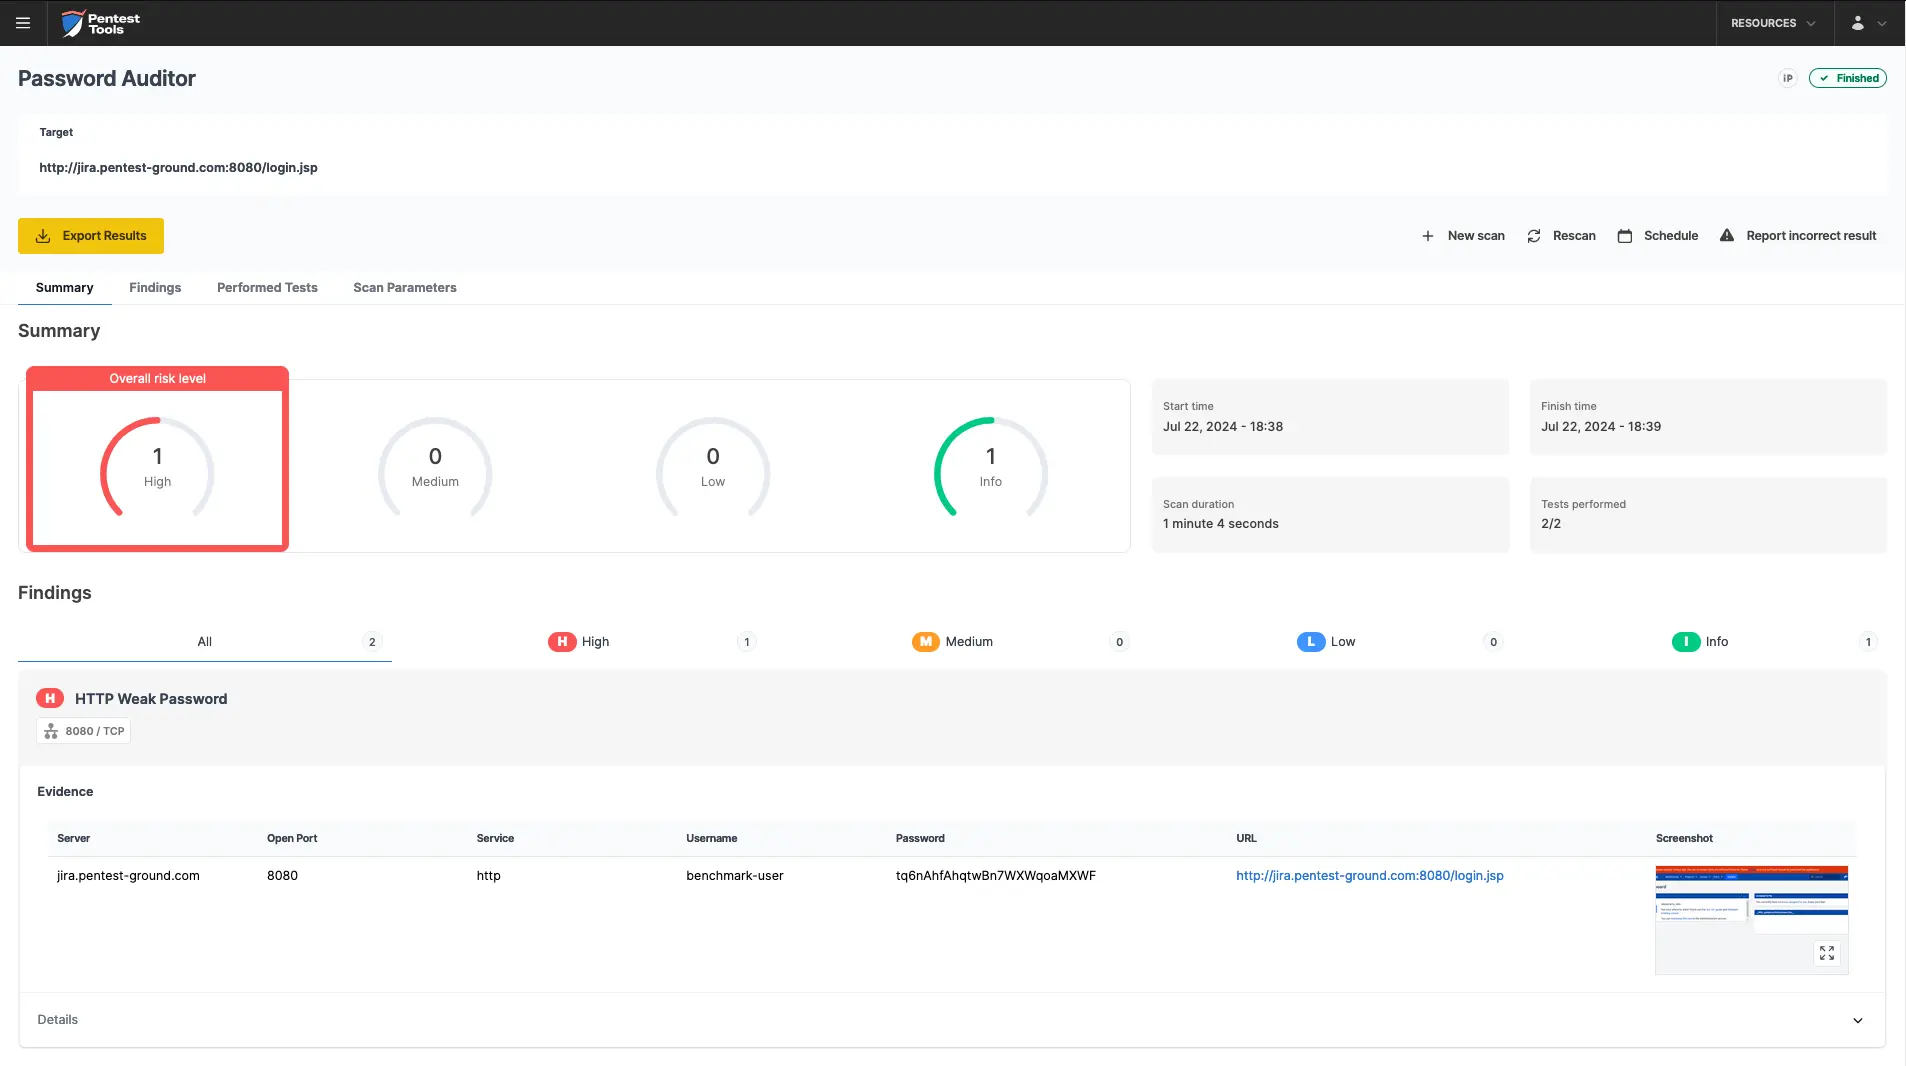Click Report incorrect result
1906x1066 pixels.
1798,236
